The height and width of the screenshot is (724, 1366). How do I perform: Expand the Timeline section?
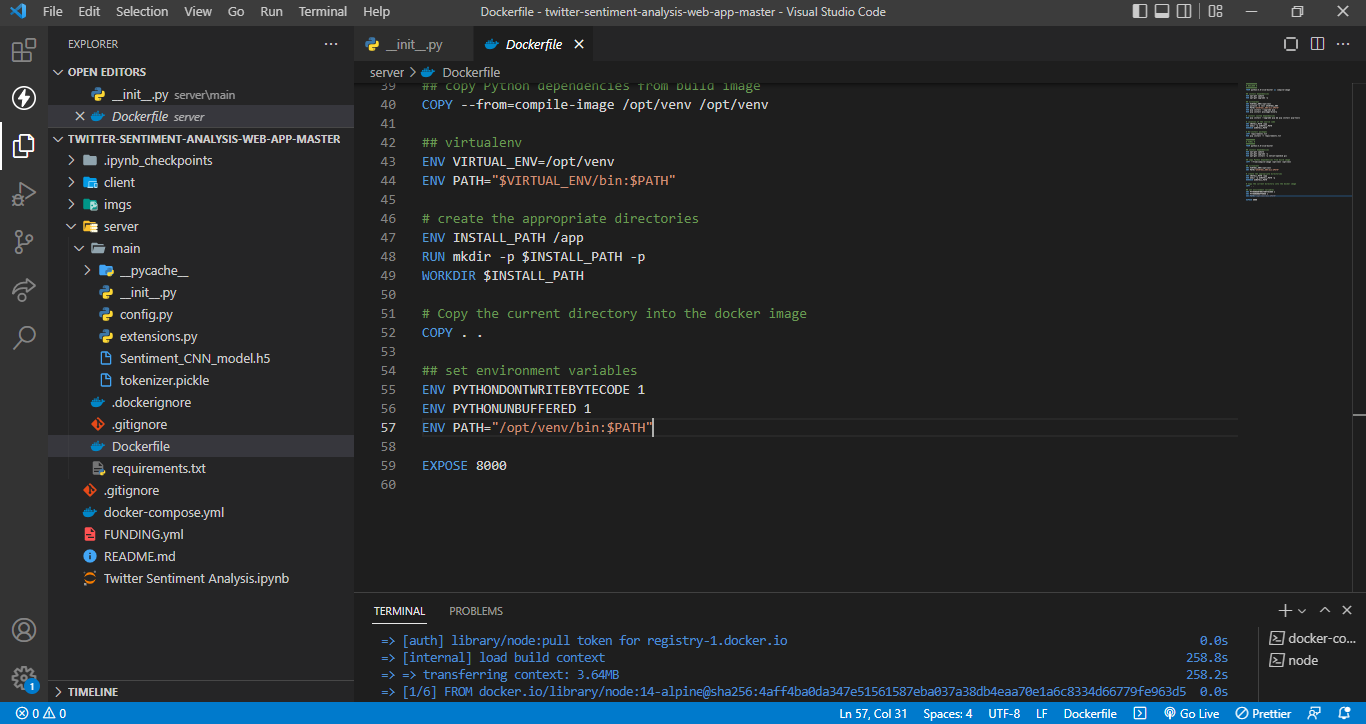[x=201, y=692]
